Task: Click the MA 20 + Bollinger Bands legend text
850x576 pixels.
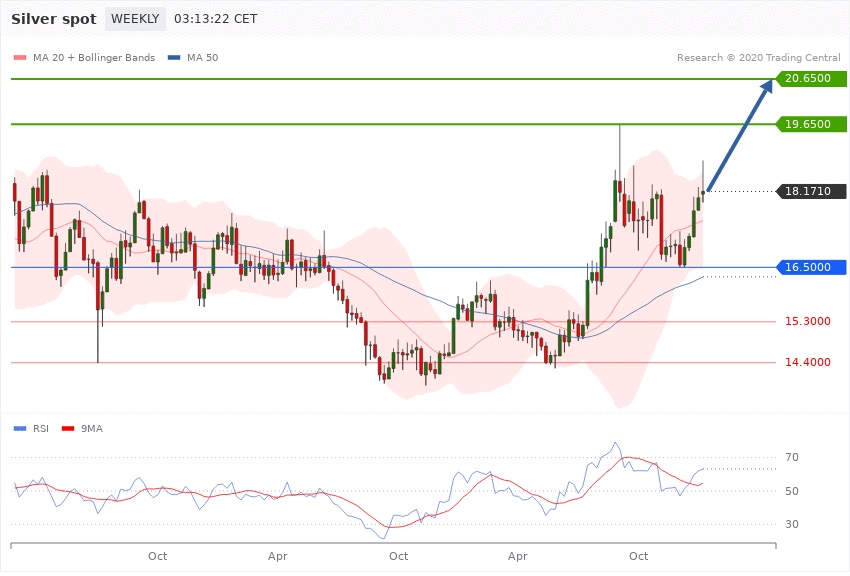Action: coord(94,57)
